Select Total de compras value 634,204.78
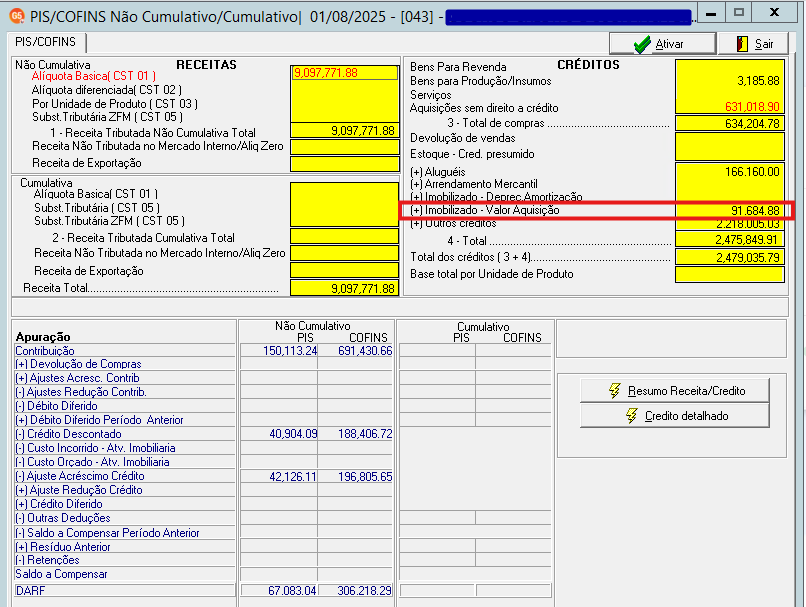The image size is (806, 607). (730, 123)
